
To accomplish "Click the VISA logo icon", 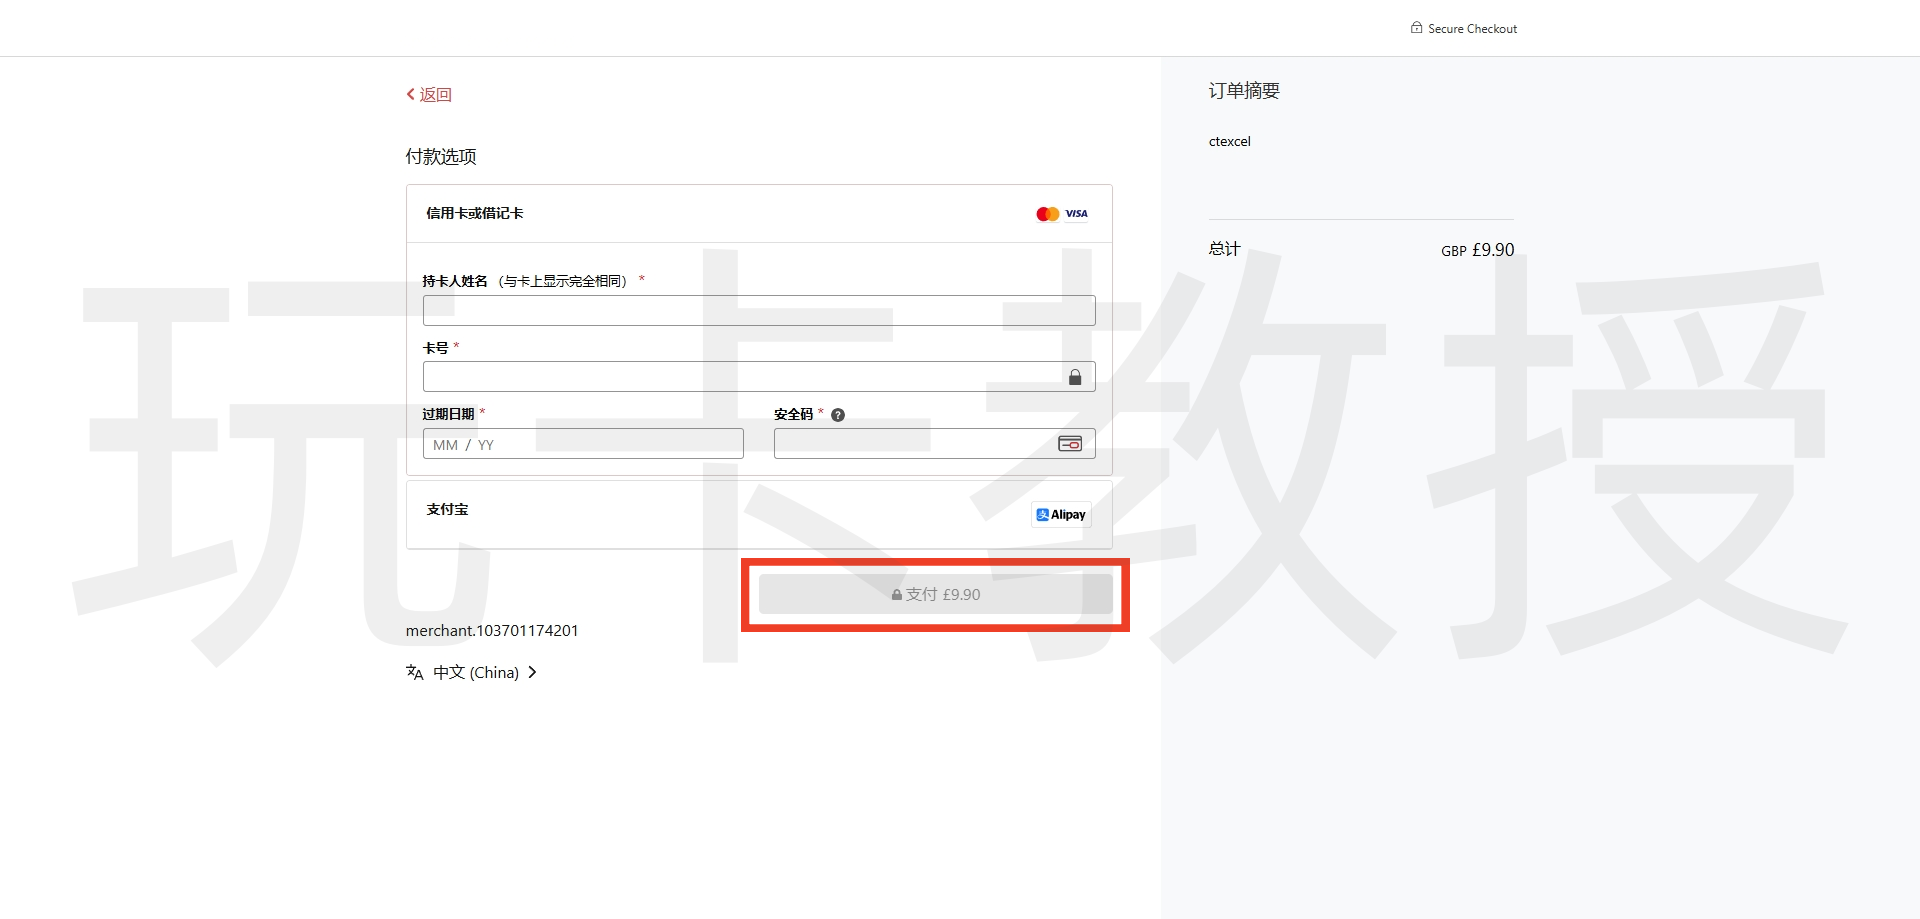I will (x=1076, y=214).
